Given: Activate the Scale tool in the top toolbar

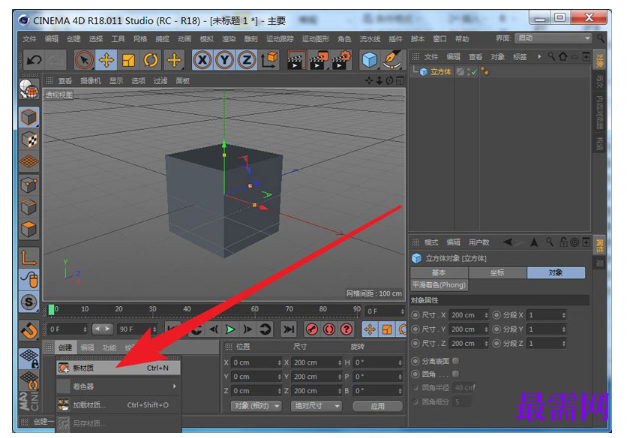Looking at the screenshot, I should [128, 60].
